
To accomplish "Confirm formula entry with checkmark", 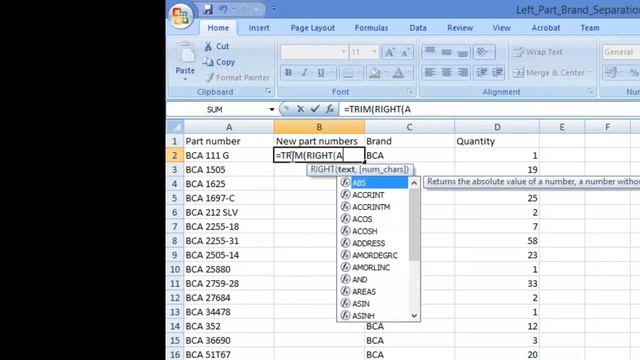I will point(315,109).
